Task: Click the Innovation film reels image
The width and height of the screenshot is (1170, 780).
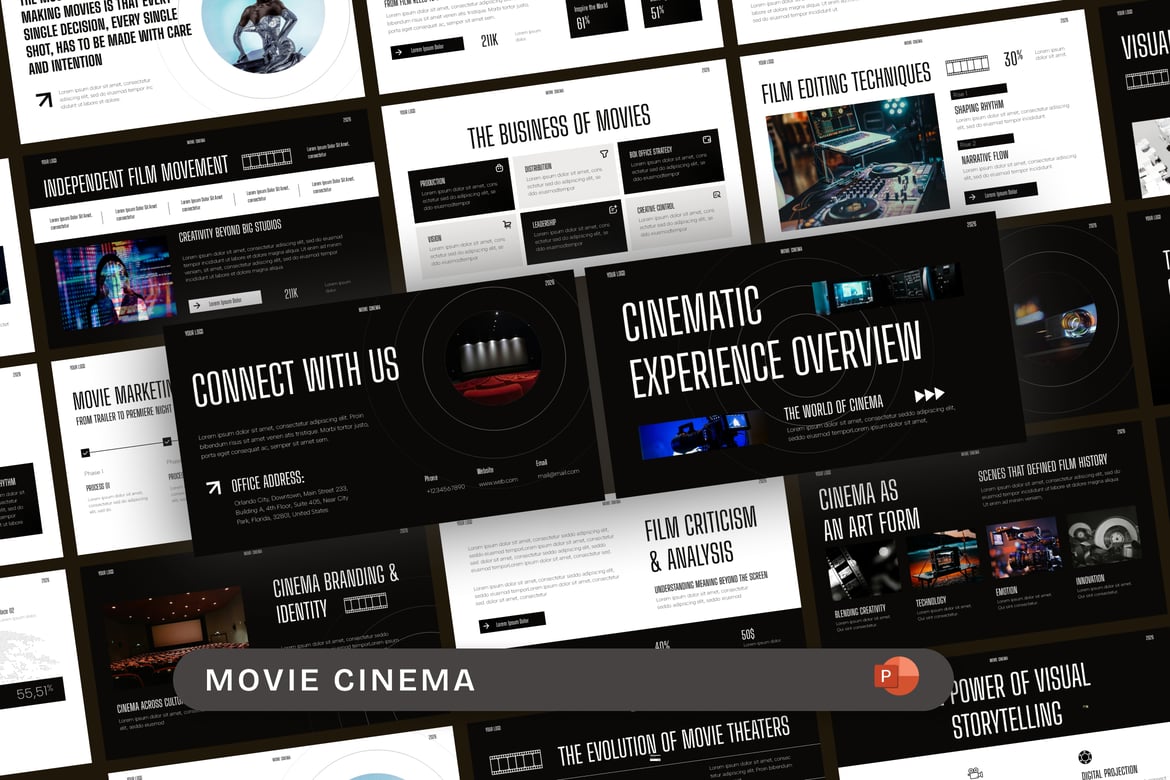Action: tap(1103, 537)
